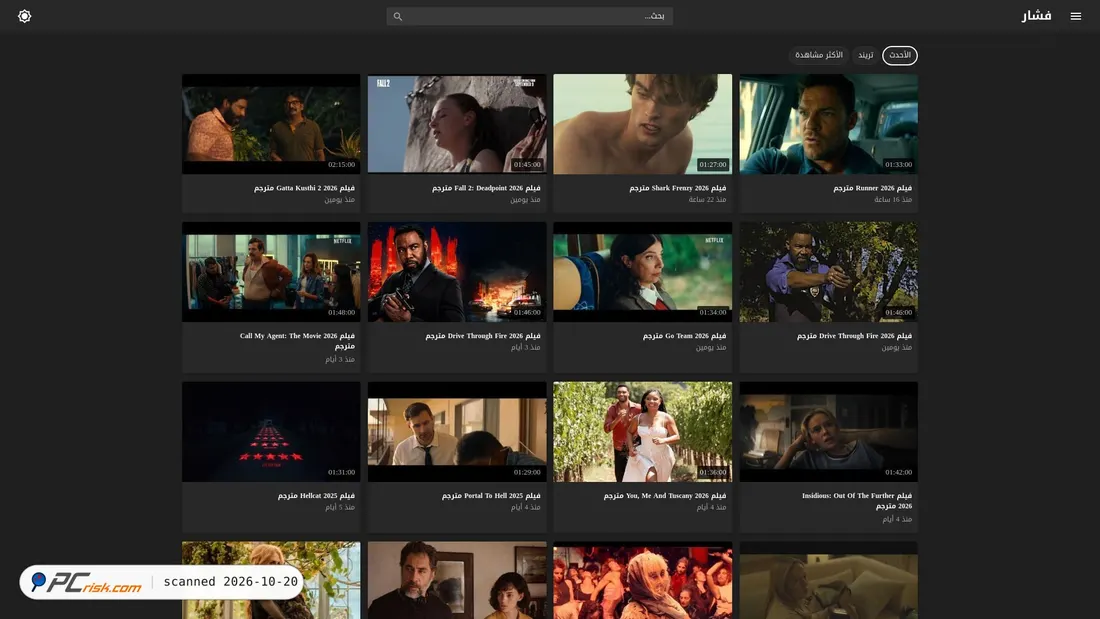Click the 01:33:00 duration badge on Runner
The image size is (1100, 619).
point(898,165)
